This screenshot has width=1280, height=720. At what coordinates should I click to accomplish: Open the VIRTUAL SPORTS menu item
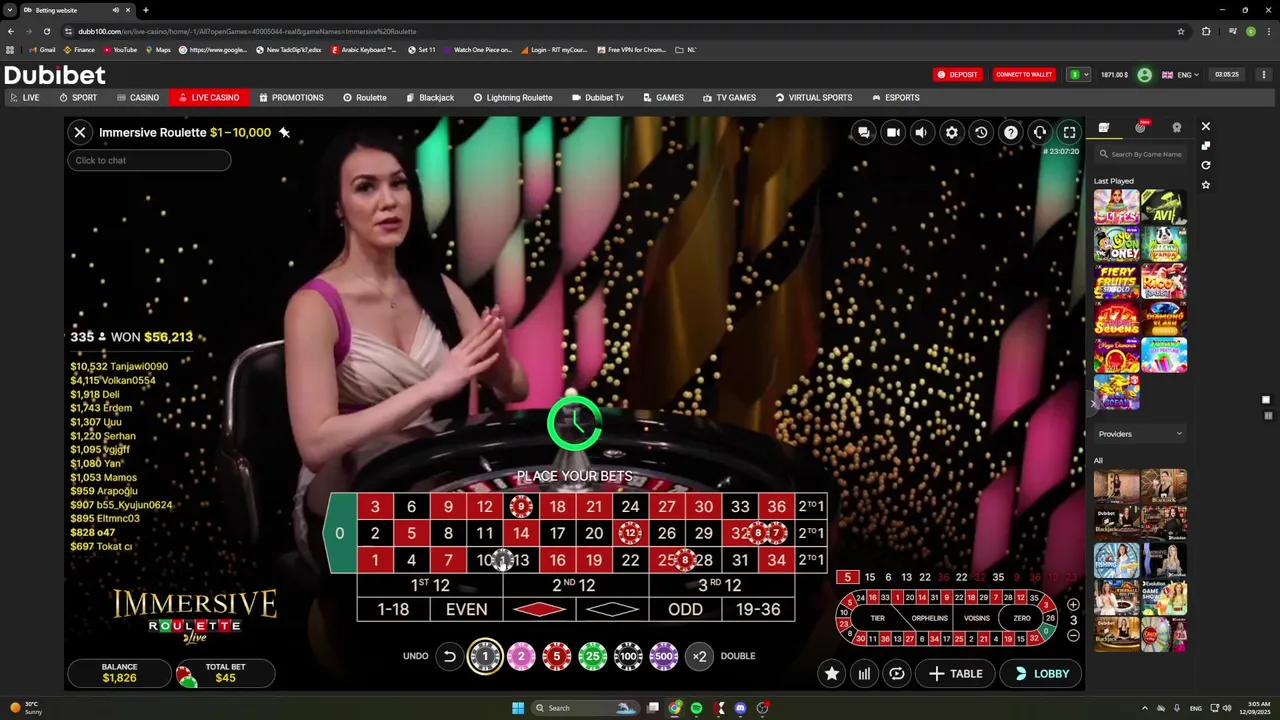[x=813, y=98]
